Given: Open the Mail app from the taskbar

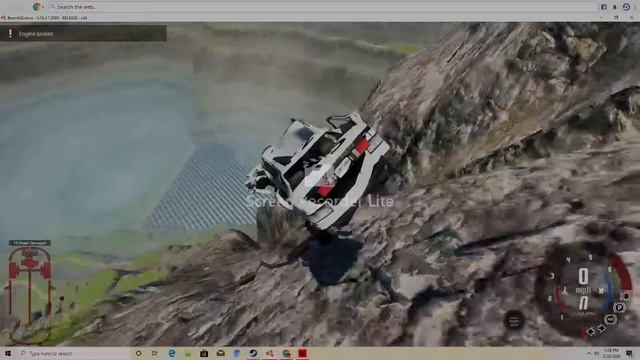Looking at the screenshot, I should [x=220, y=353].
